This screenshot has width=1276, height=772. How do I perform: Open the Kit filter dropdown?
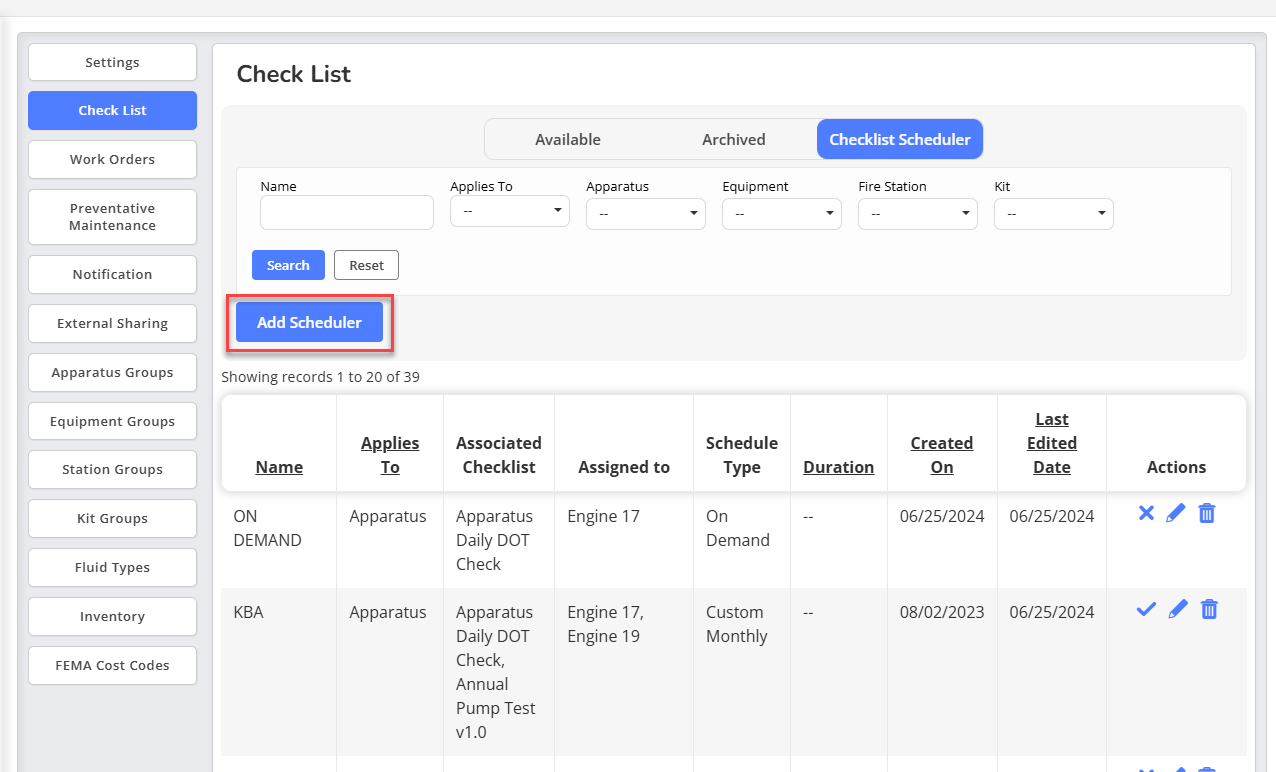pos(1054,214)
